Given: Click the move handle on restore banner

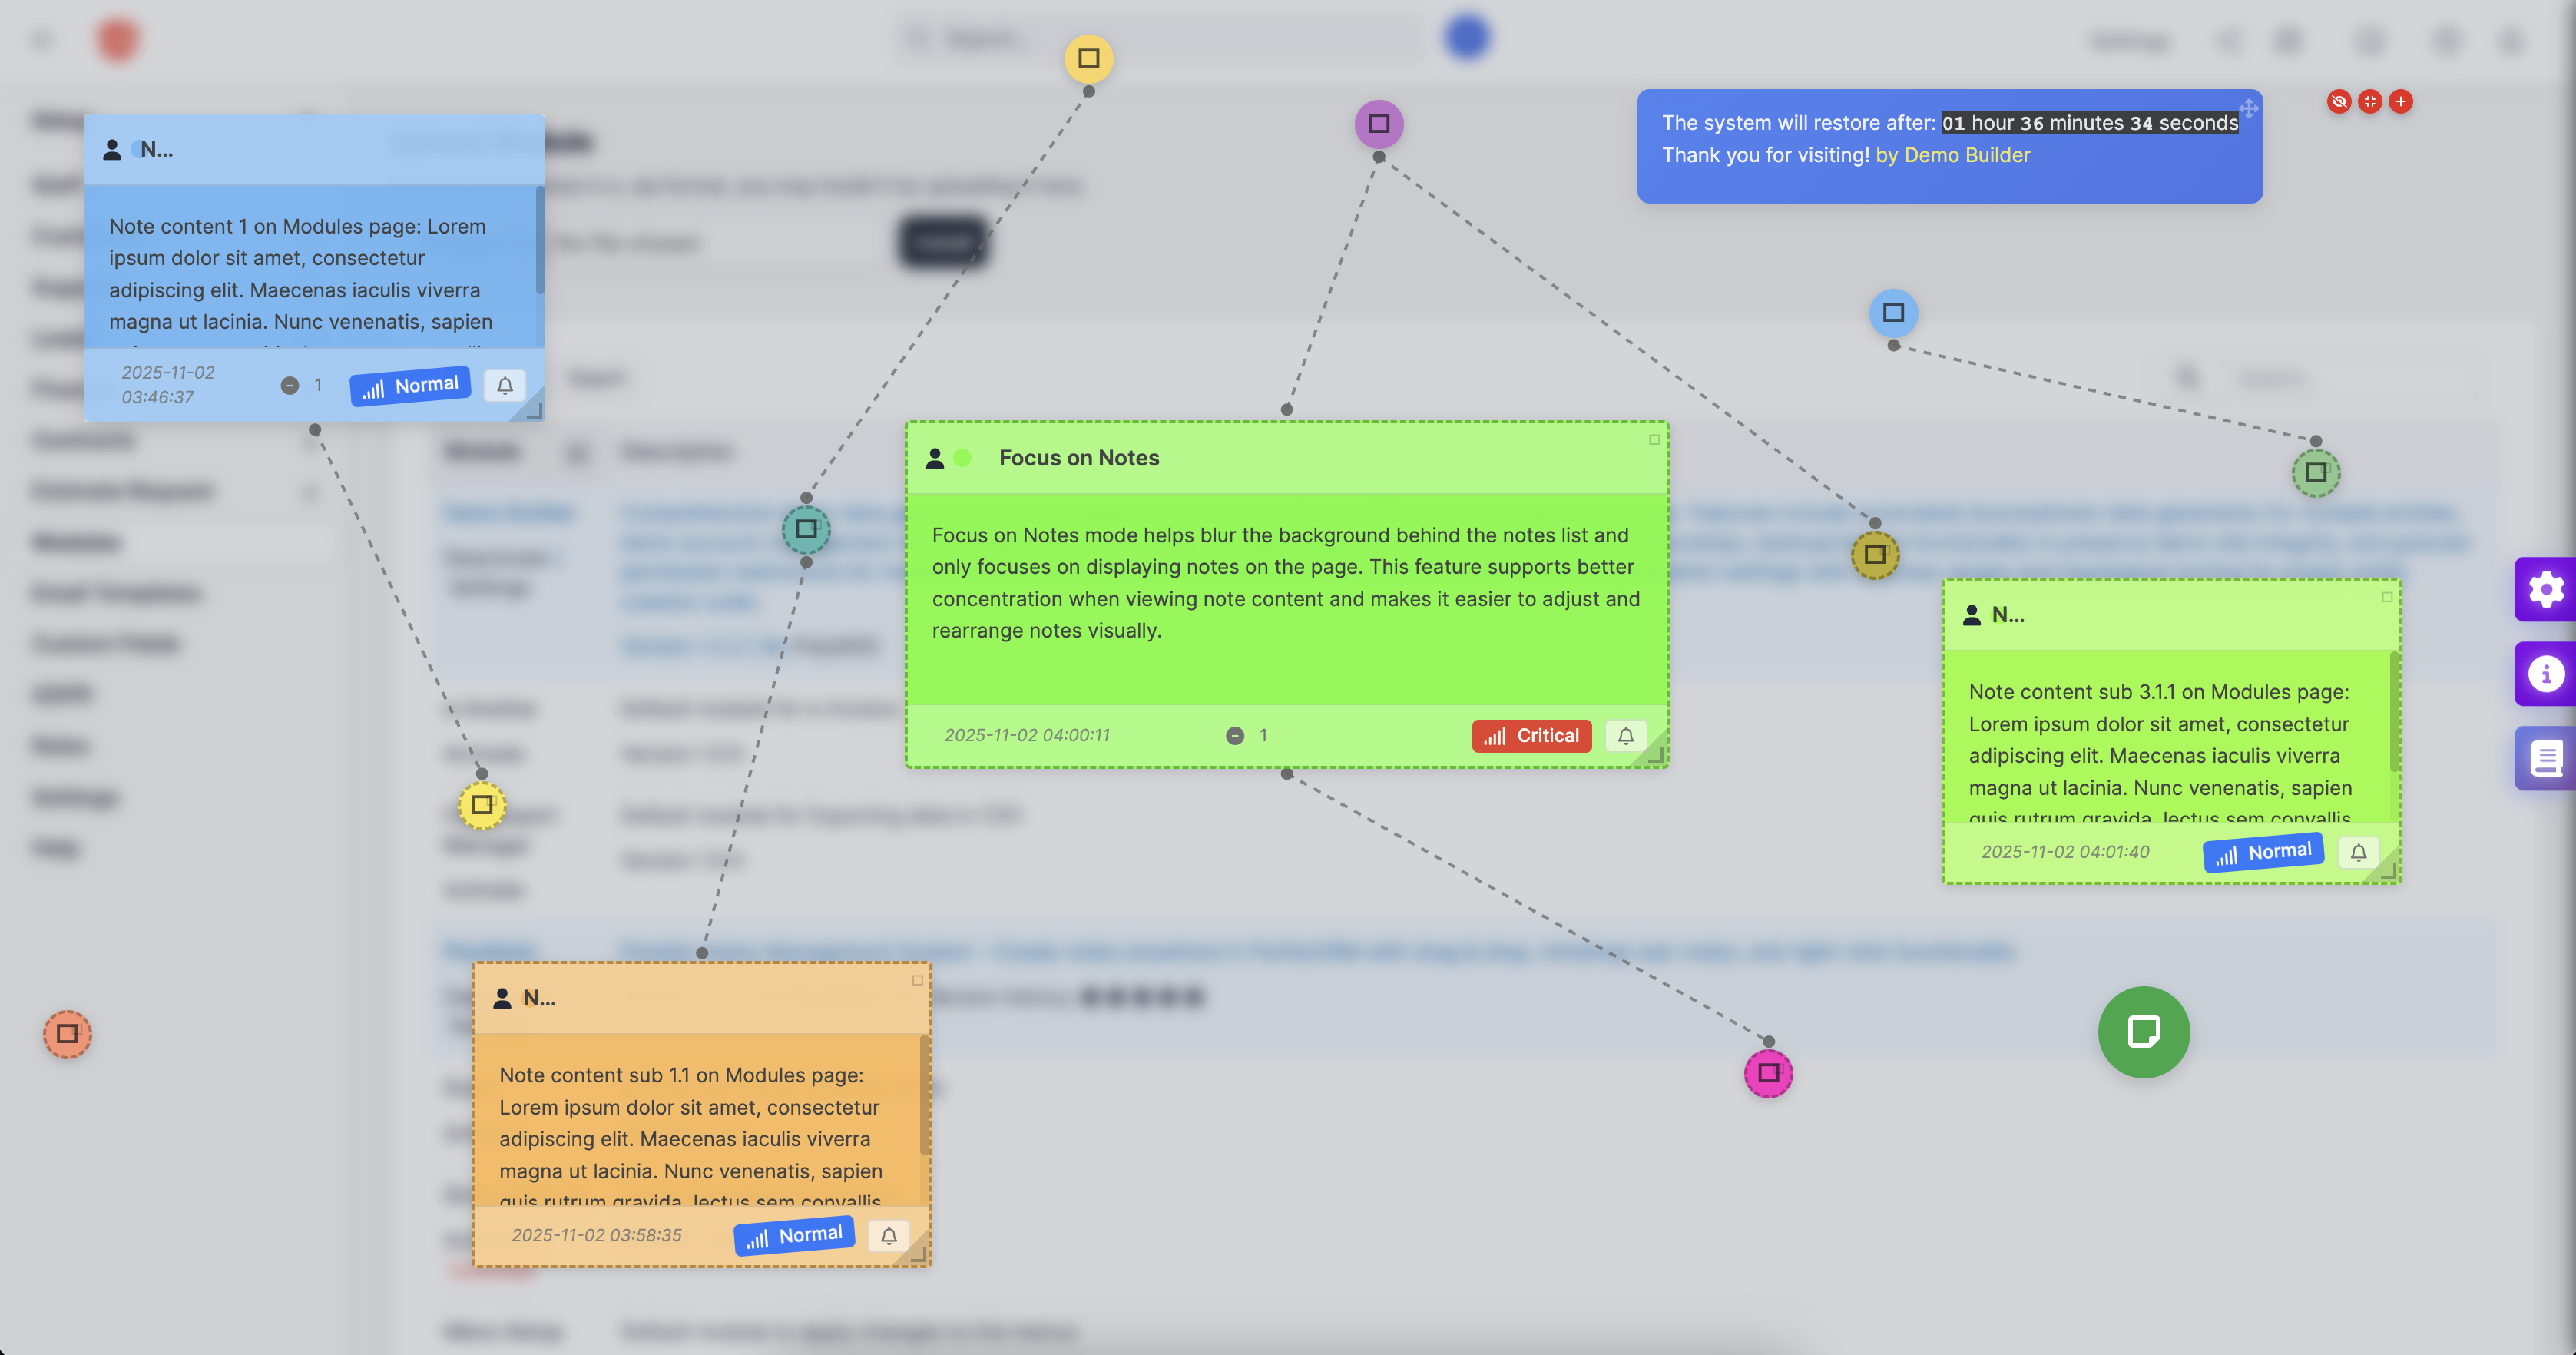Looking at the screenshot, I should (x=2248, y=108).
